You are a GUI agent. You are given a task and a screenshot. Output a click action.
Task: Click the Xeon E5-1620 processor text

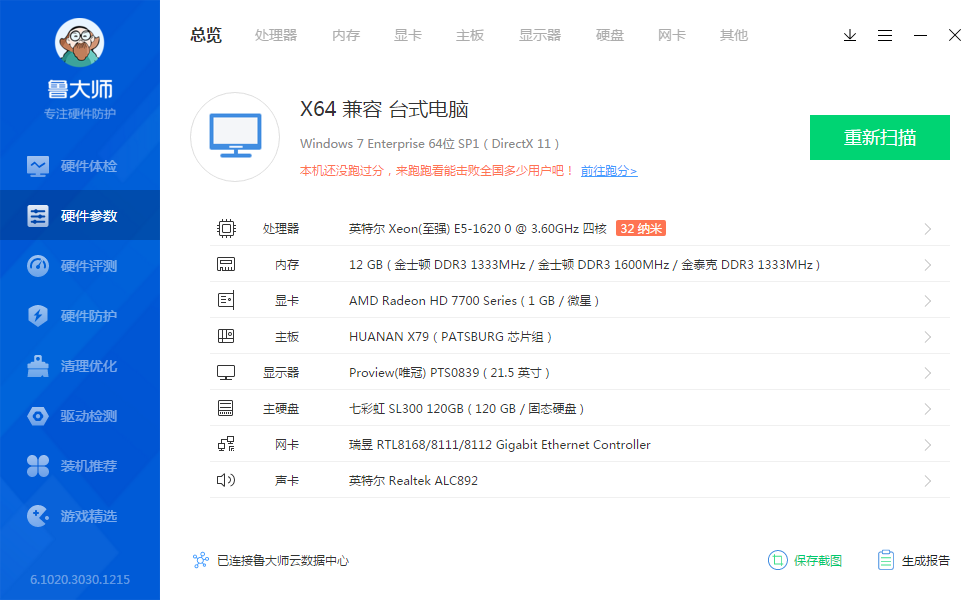(x=478, y=229)
